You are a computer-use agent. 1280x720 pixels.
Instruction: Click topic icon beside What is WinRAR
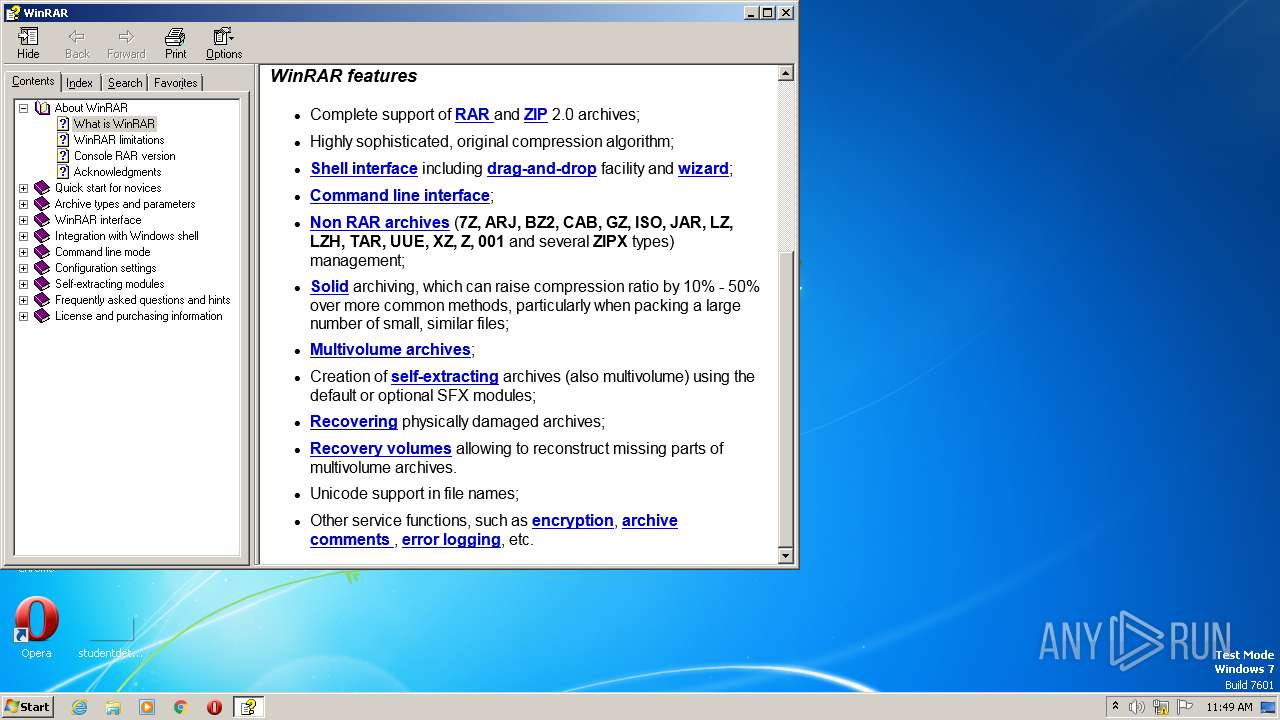point(63,124)
